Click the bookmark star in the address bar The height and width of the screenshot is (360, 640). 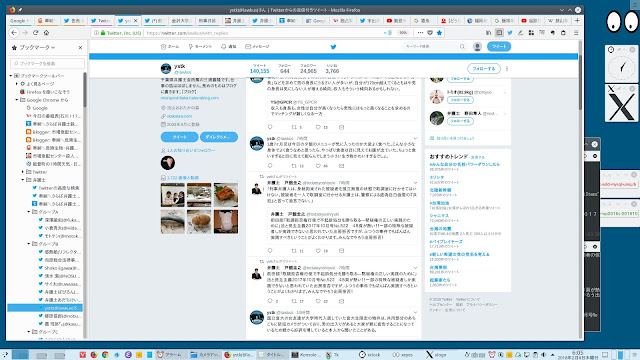[439, 33]
